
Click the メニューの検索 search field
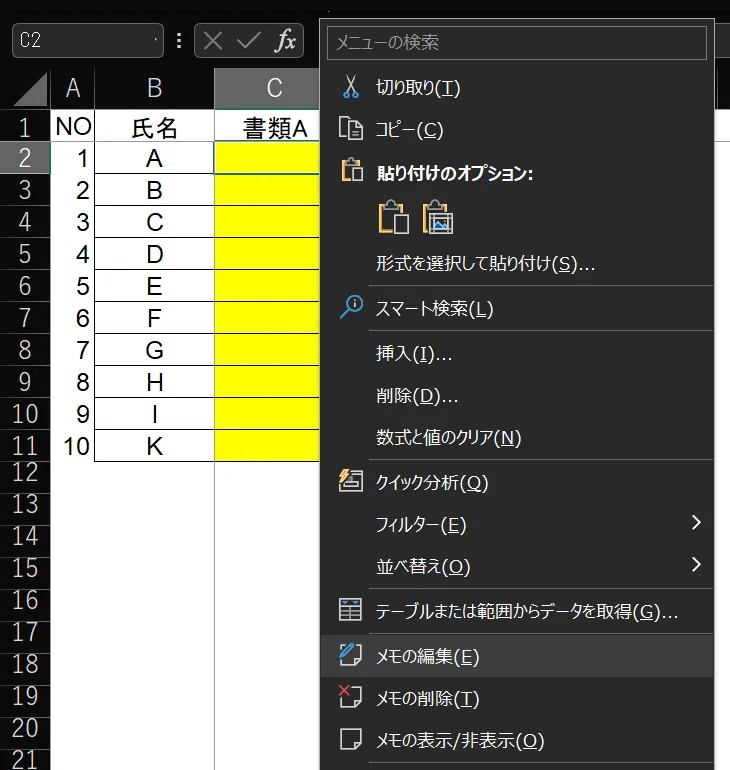coord(517,42)
